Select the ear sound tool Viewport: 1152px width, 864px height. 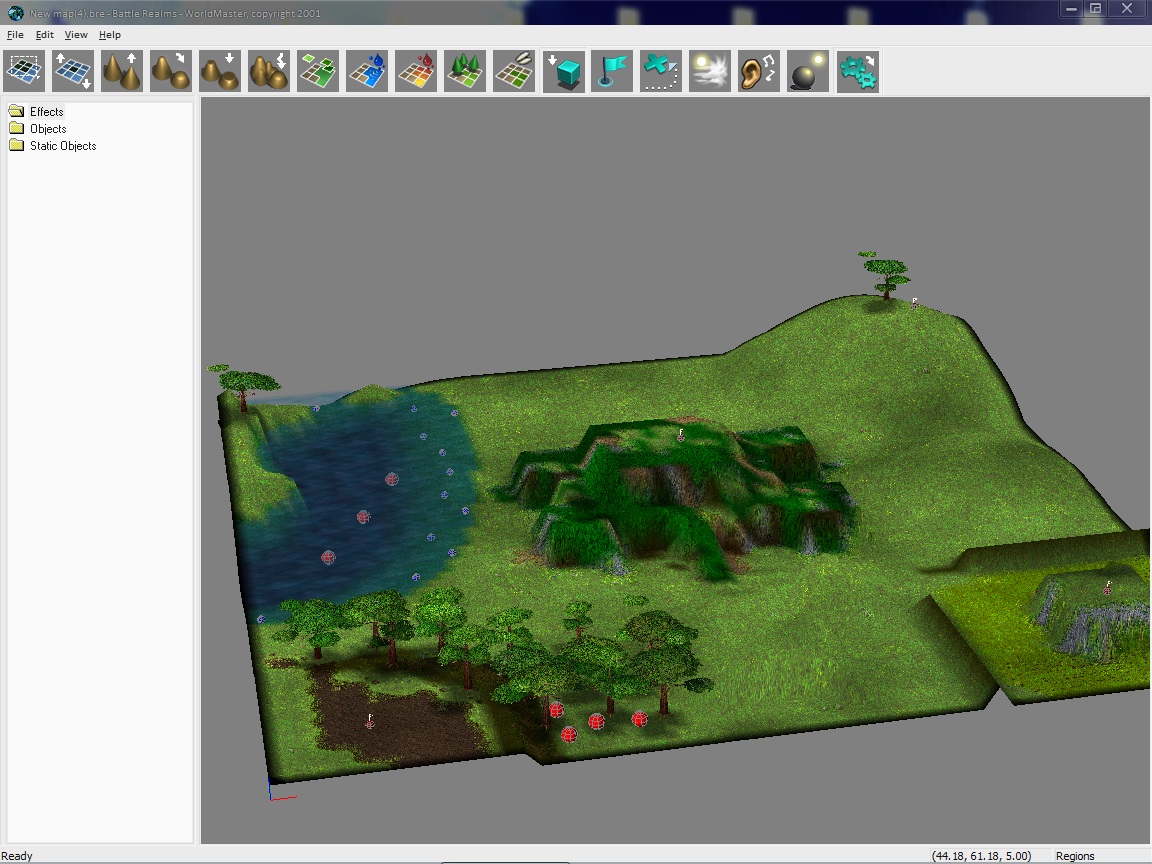point(759,71)
